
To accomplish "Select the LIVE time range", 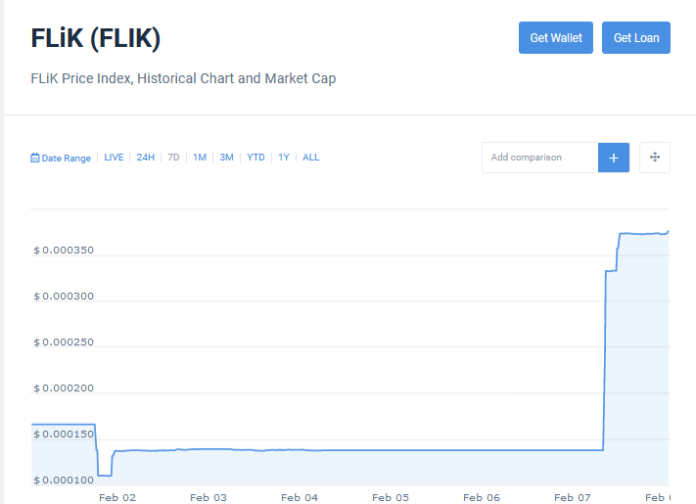I will click(x=114, y=158).
